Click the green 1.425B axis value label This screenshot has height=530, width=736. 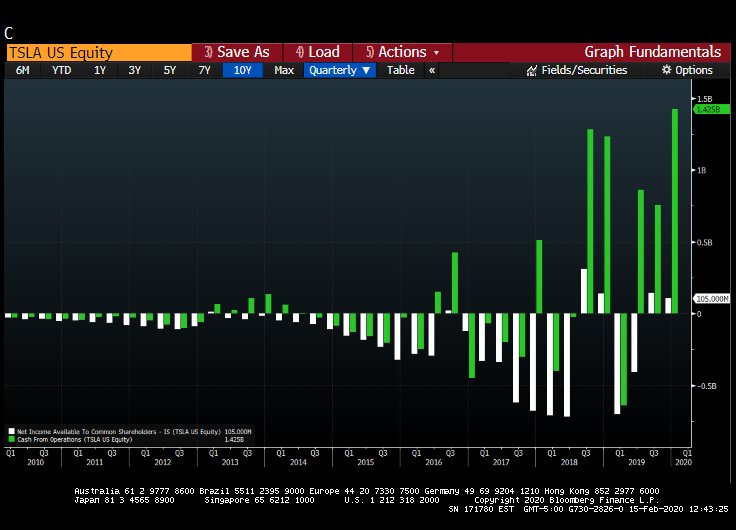(707, 110)
